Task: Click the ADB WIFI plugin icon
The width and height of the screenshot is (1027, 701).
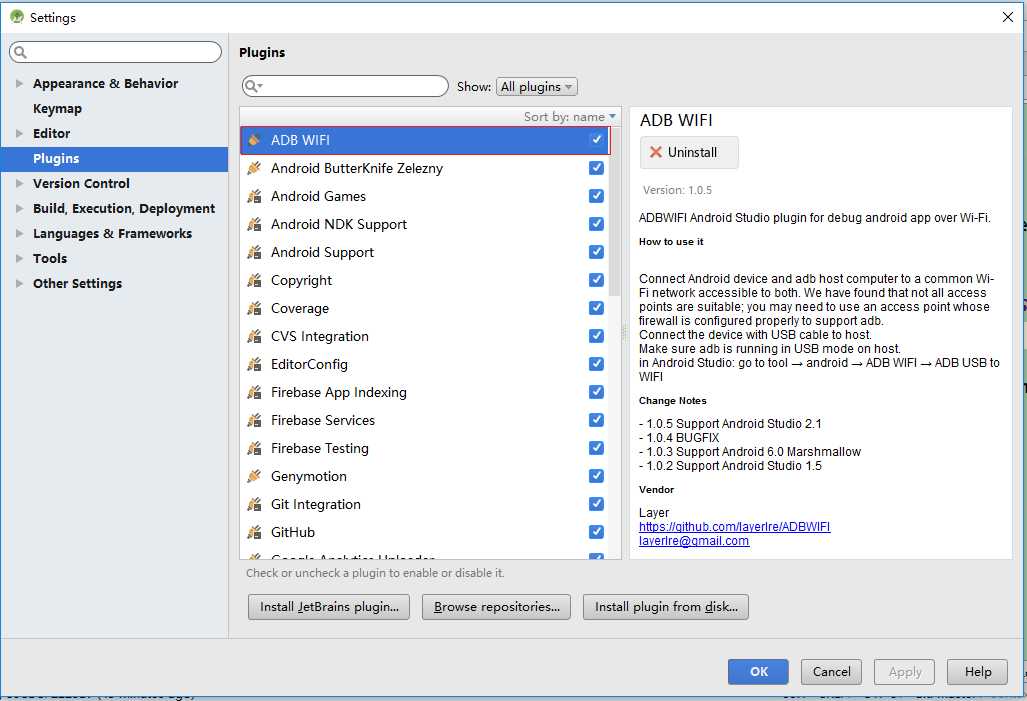Action: (254, 140)
